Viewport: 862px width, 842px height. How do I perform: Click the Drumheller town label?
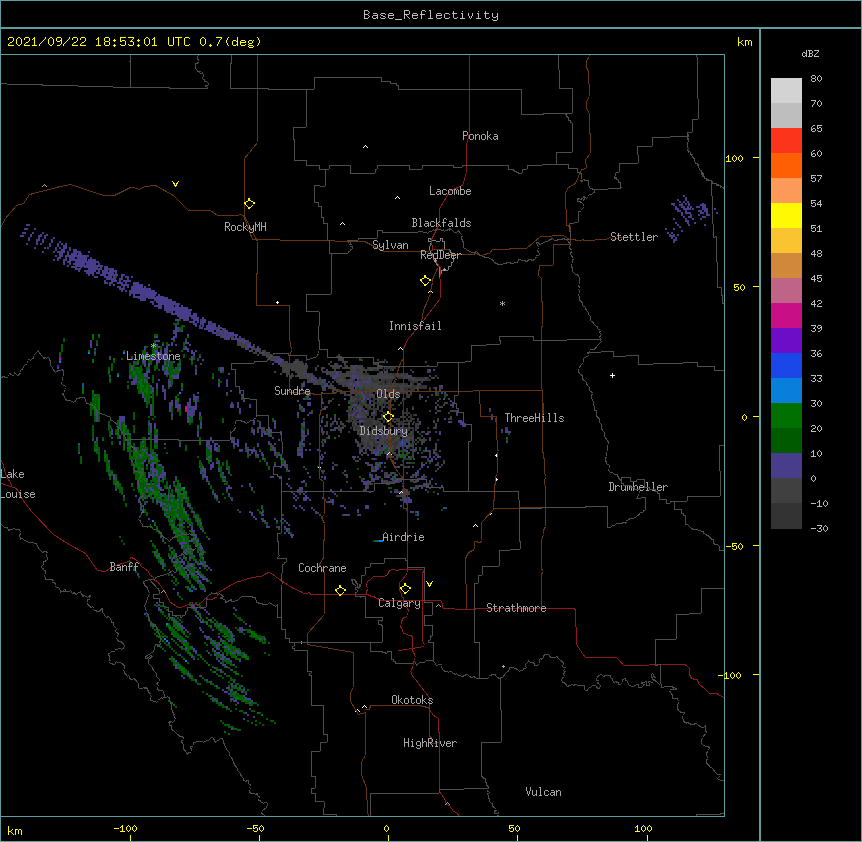pyautogui.click(x=638, y=487)
